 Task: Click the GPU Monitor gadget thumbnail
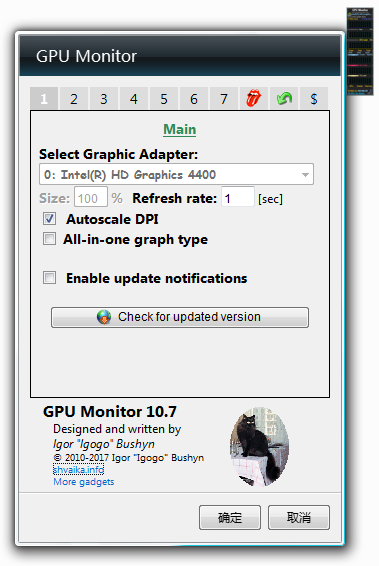tap(360, 51)
